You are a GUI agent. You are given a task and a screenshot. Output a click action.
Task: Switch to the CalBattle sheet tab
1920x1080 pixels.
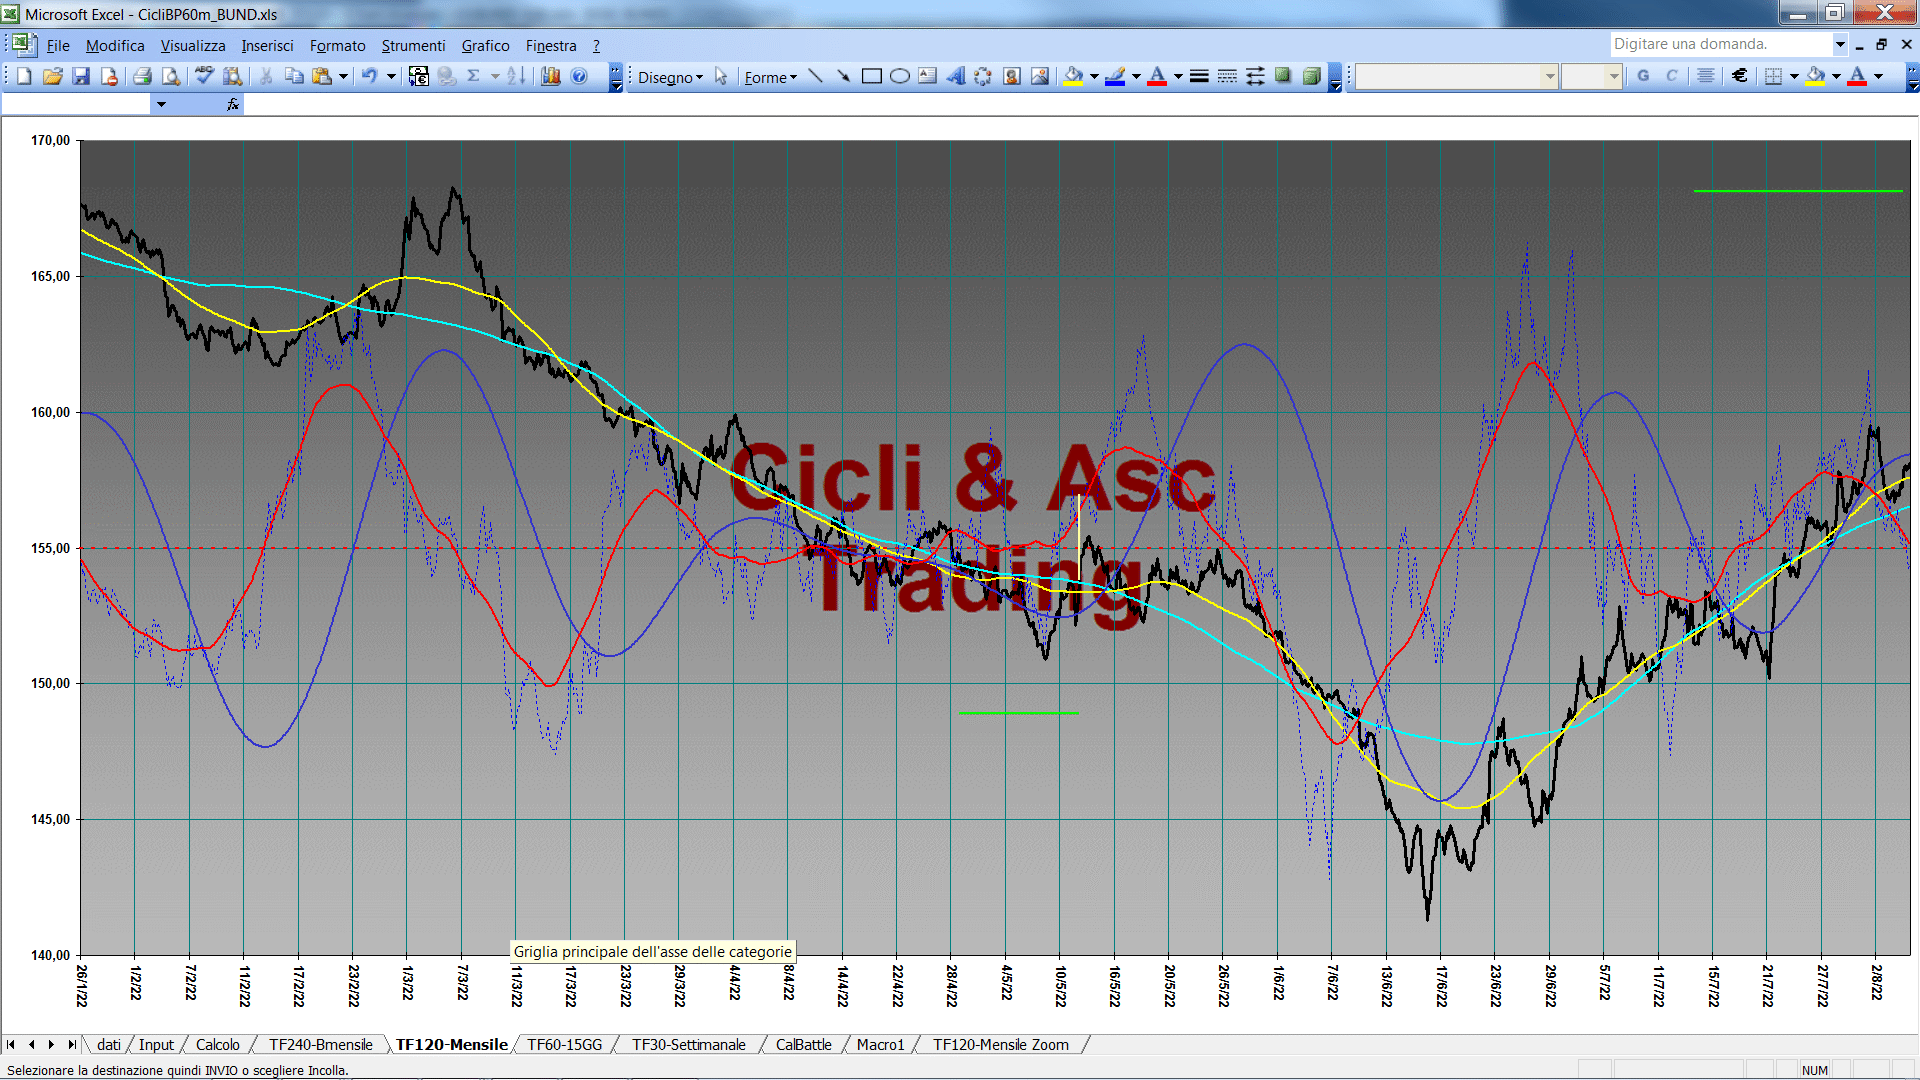coord(803,1044)
